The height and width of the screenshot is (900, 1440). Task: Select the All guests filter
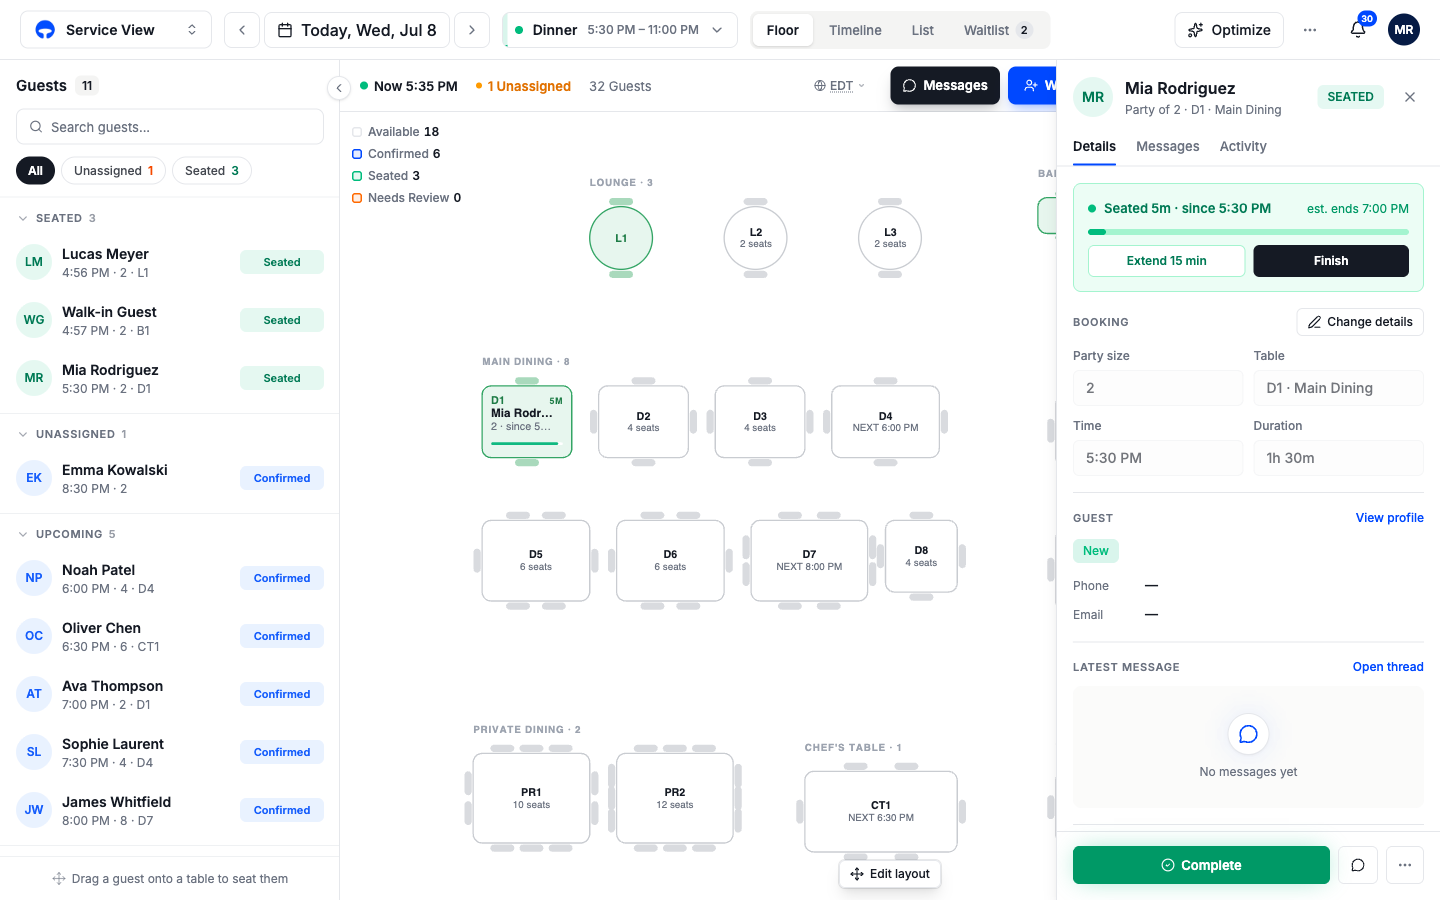pos(35,171)
